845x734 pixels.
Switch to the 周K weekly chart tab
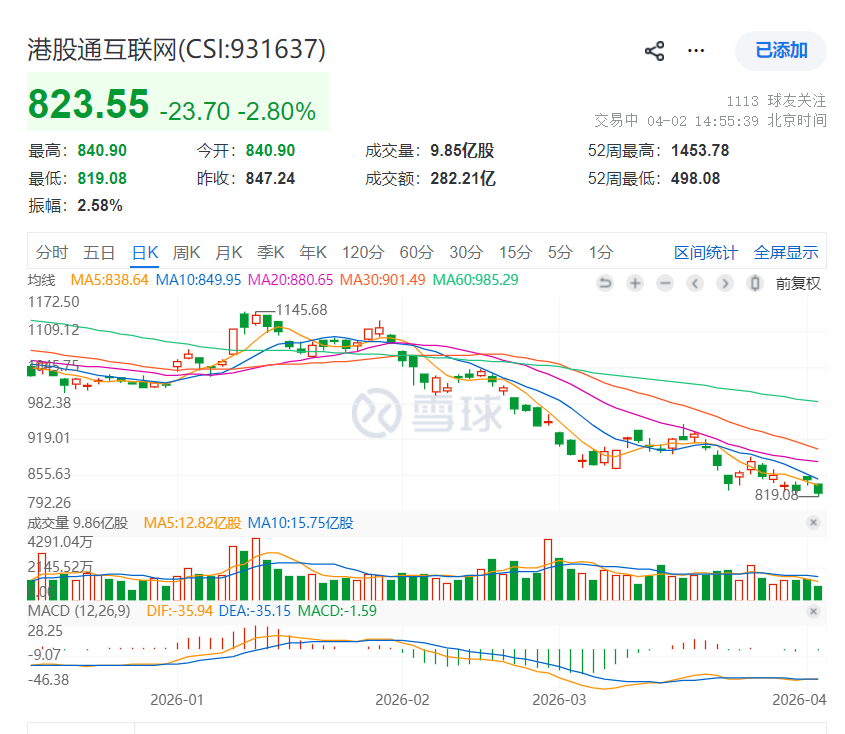point(186,253)
